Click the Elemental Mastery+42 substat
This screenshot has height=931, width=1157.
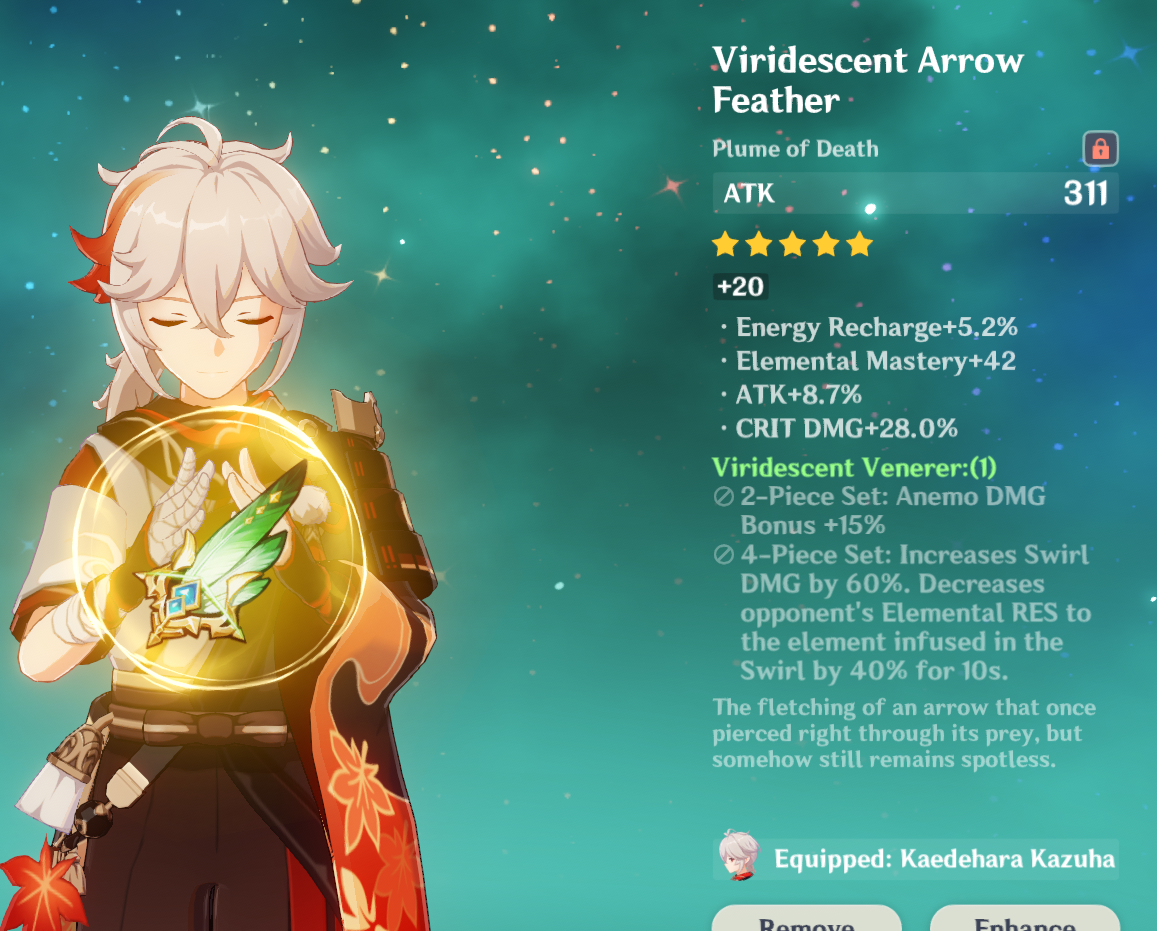tap(876, 361)
